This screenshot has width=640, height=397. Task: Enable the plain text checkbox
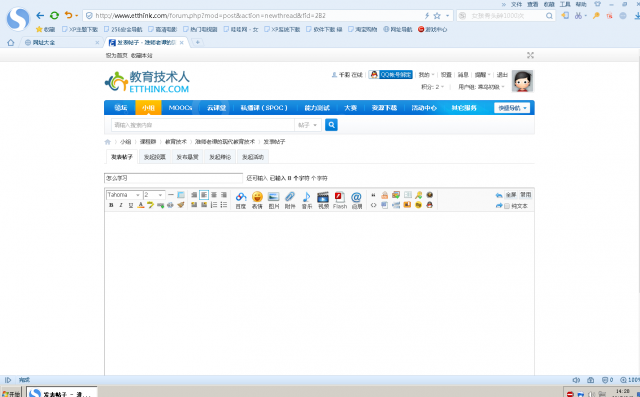[507, 206]
